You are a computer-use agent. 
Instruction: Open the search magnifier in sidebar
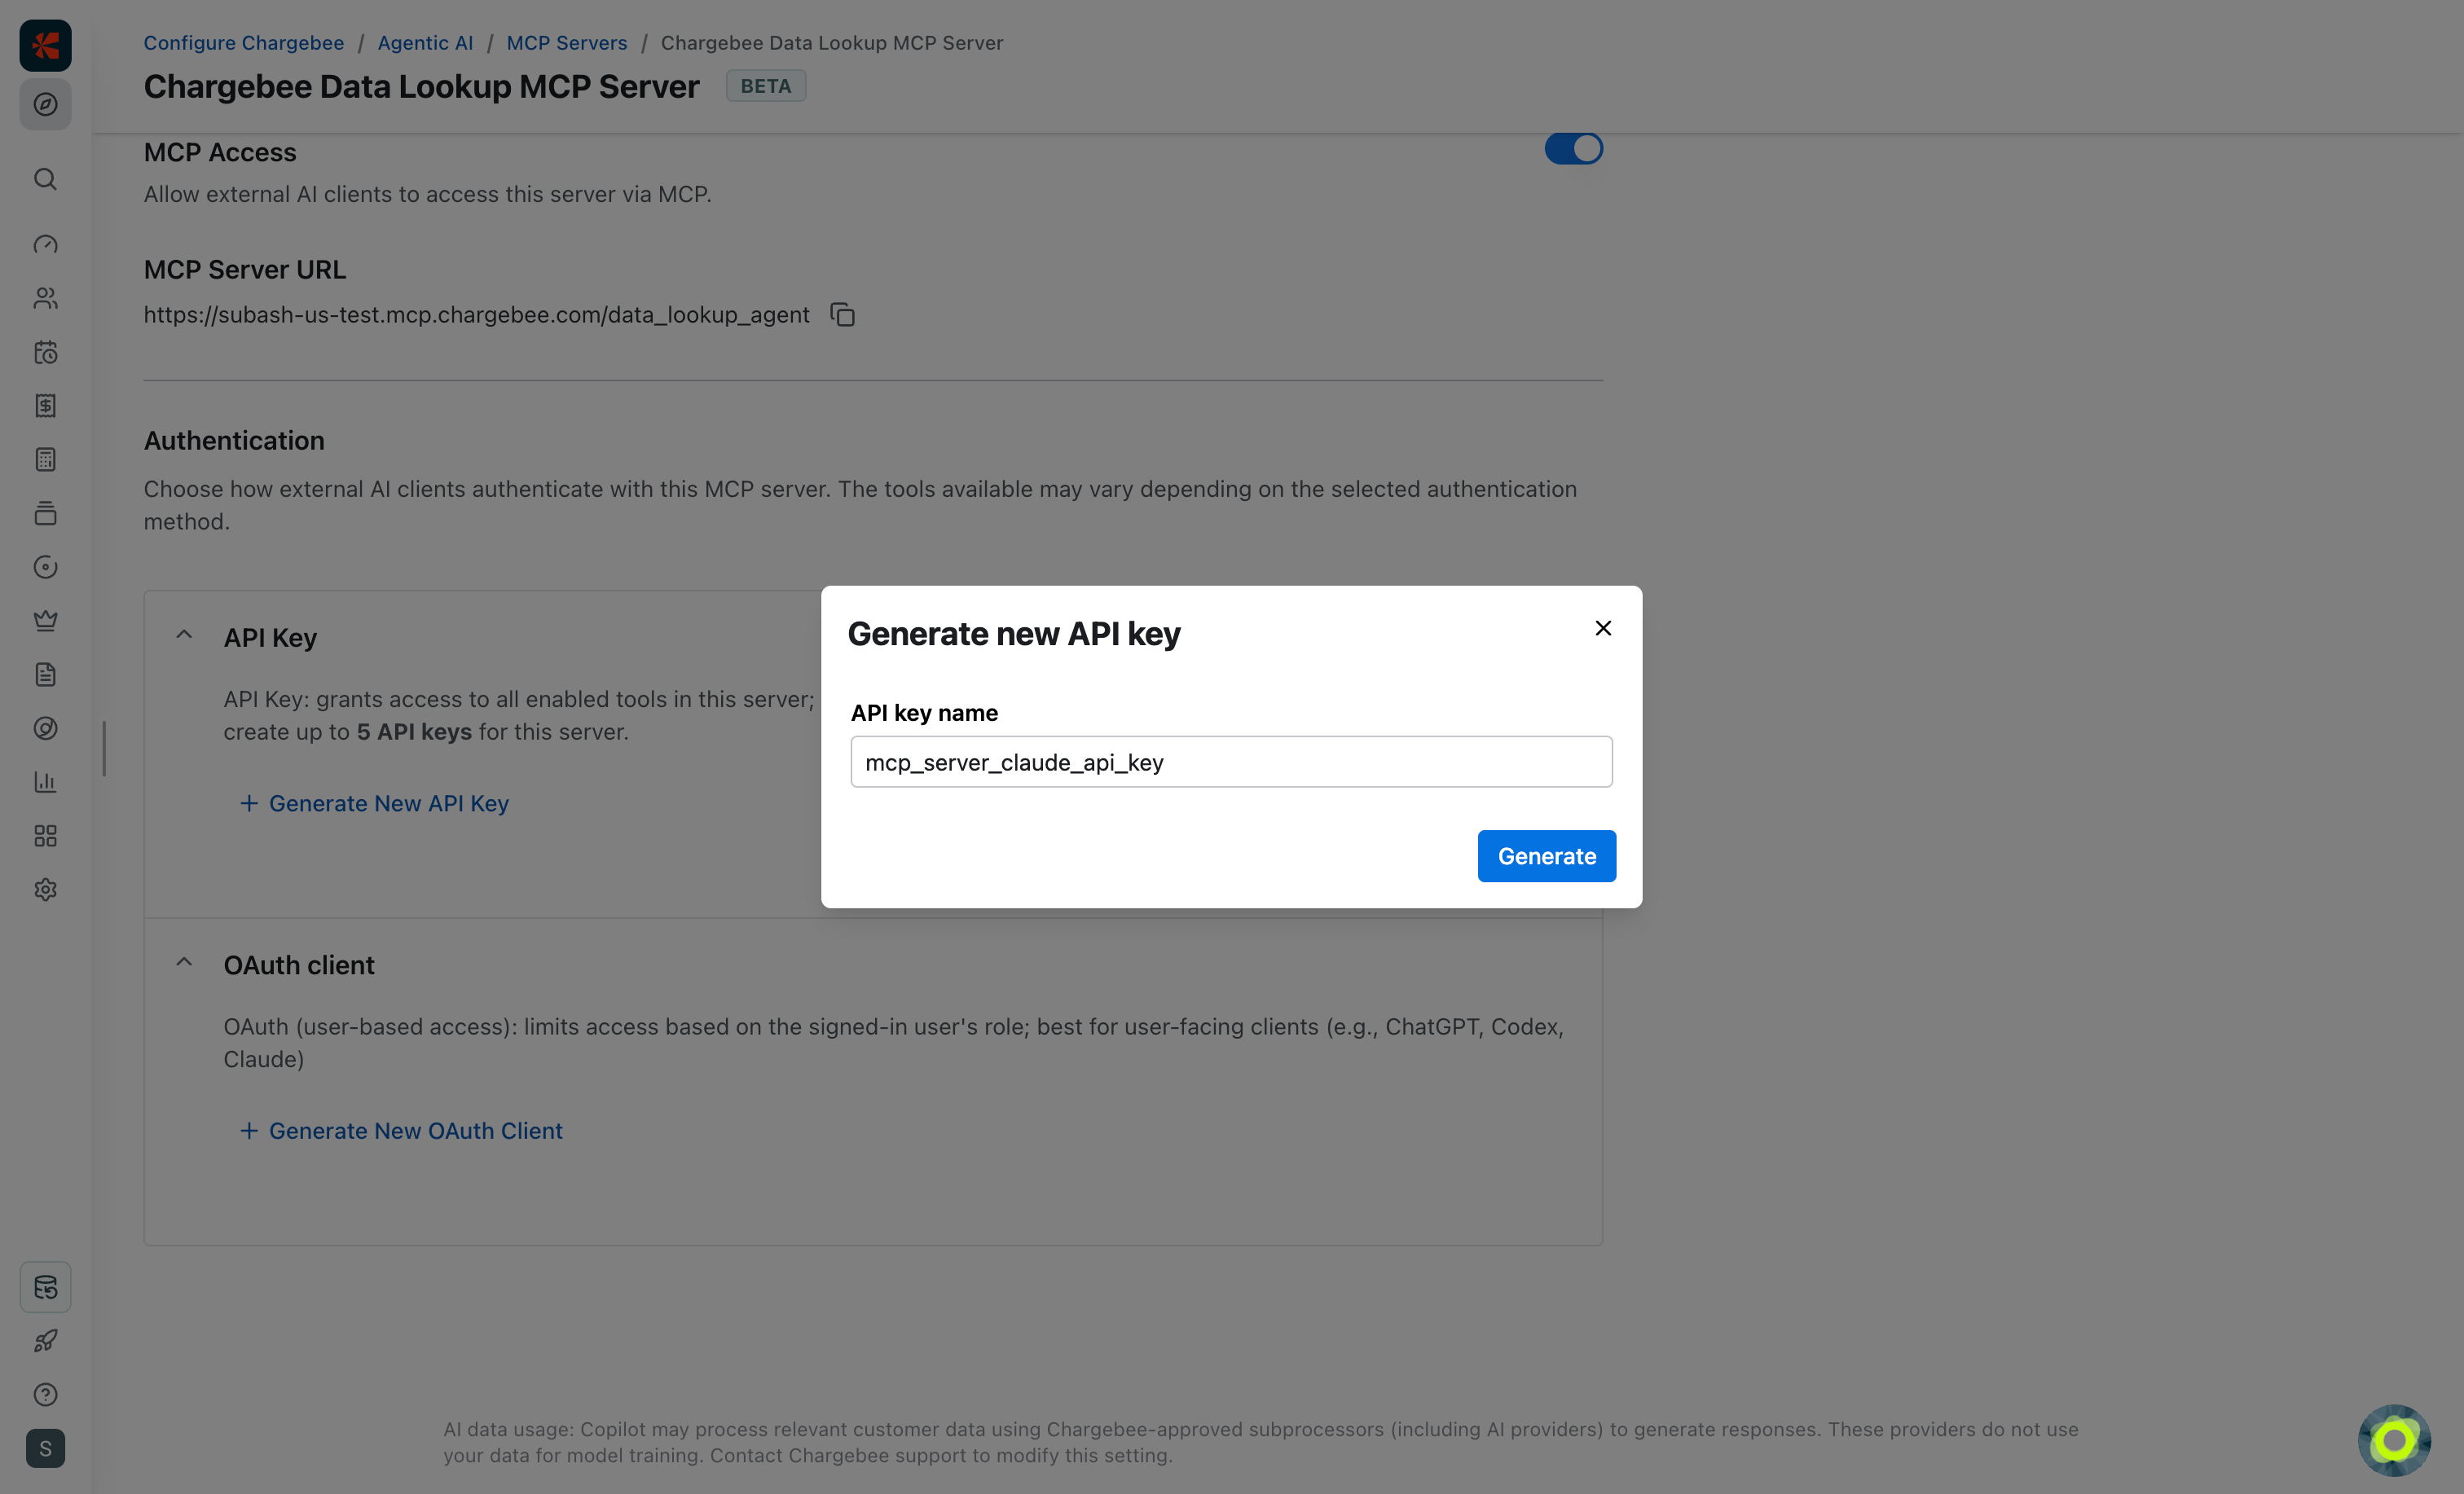(45, 179)
